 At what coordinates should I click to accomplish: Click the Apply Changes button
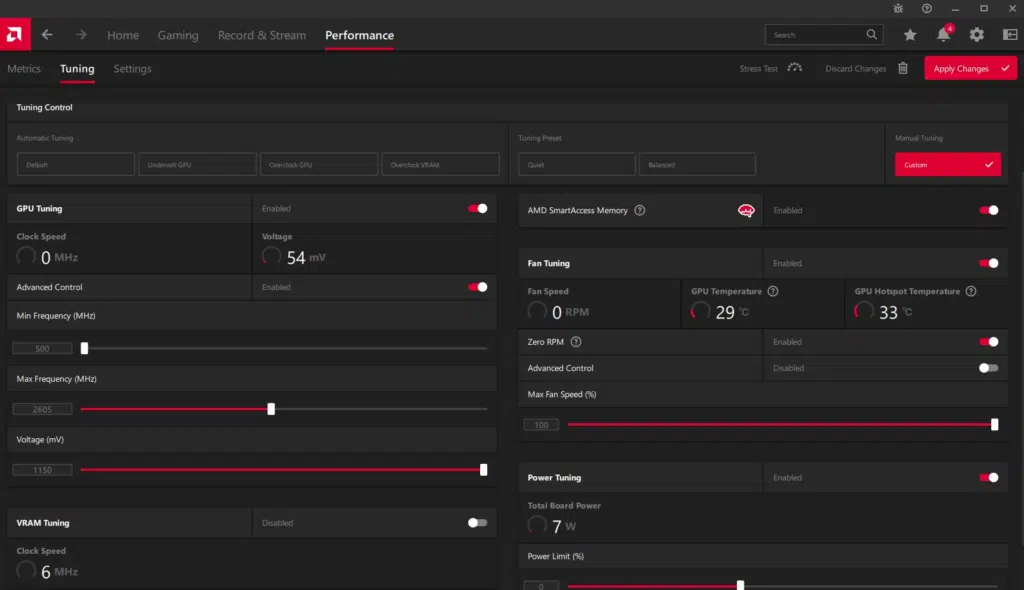pos(970,69)
